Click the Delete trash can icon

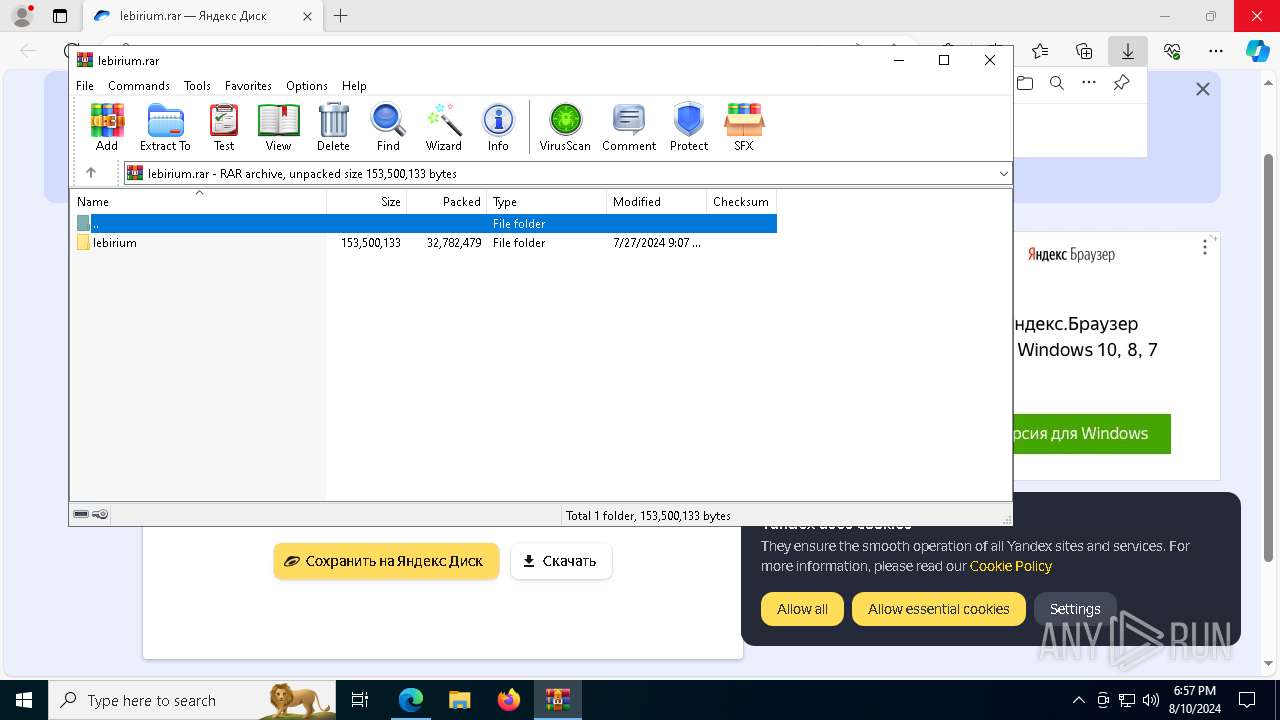tap(333, 127)
